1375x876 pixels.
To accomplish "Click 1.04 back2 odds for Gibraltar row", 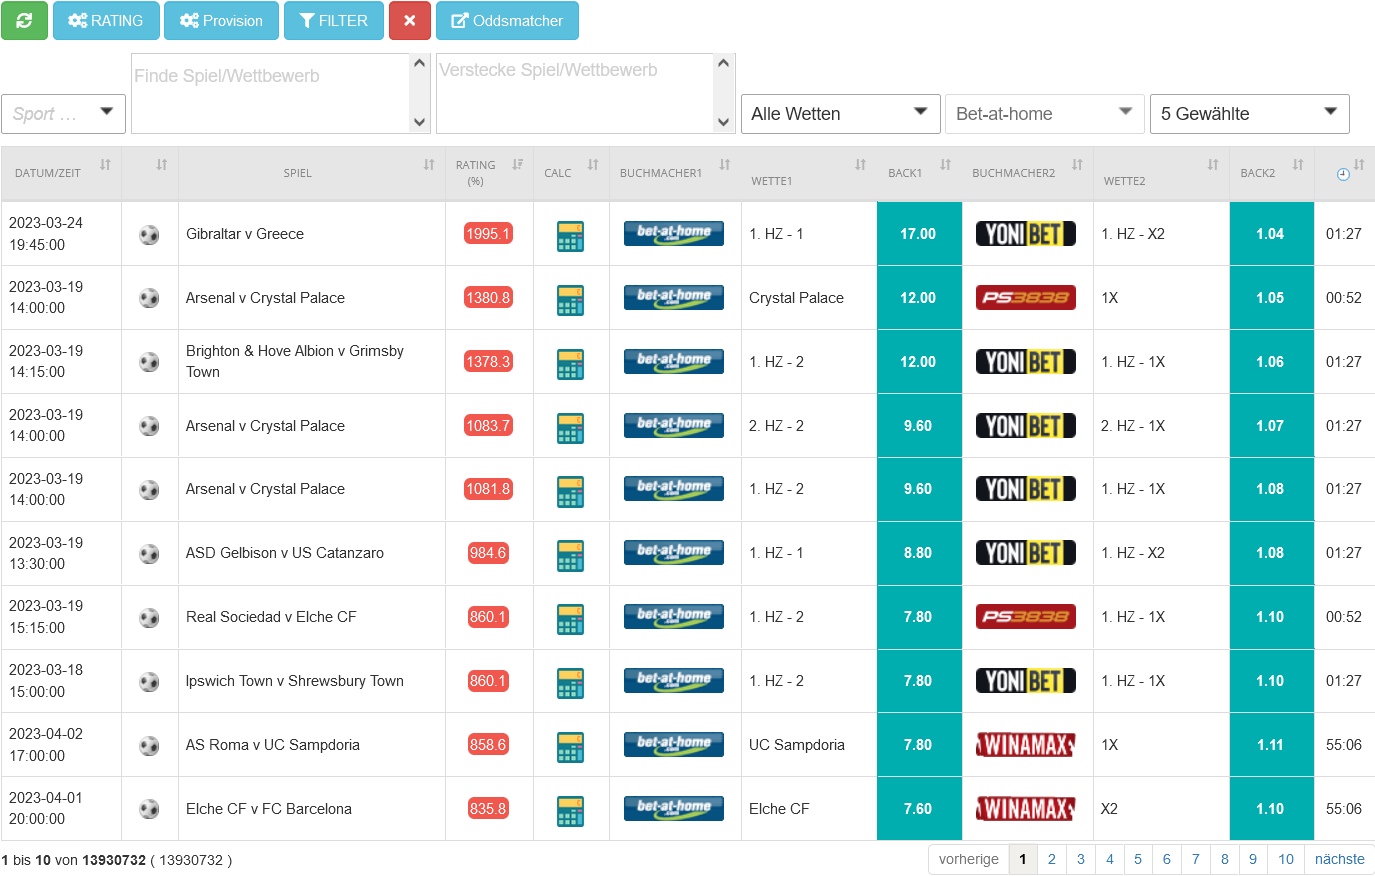I will click(x=1271, y=233).
